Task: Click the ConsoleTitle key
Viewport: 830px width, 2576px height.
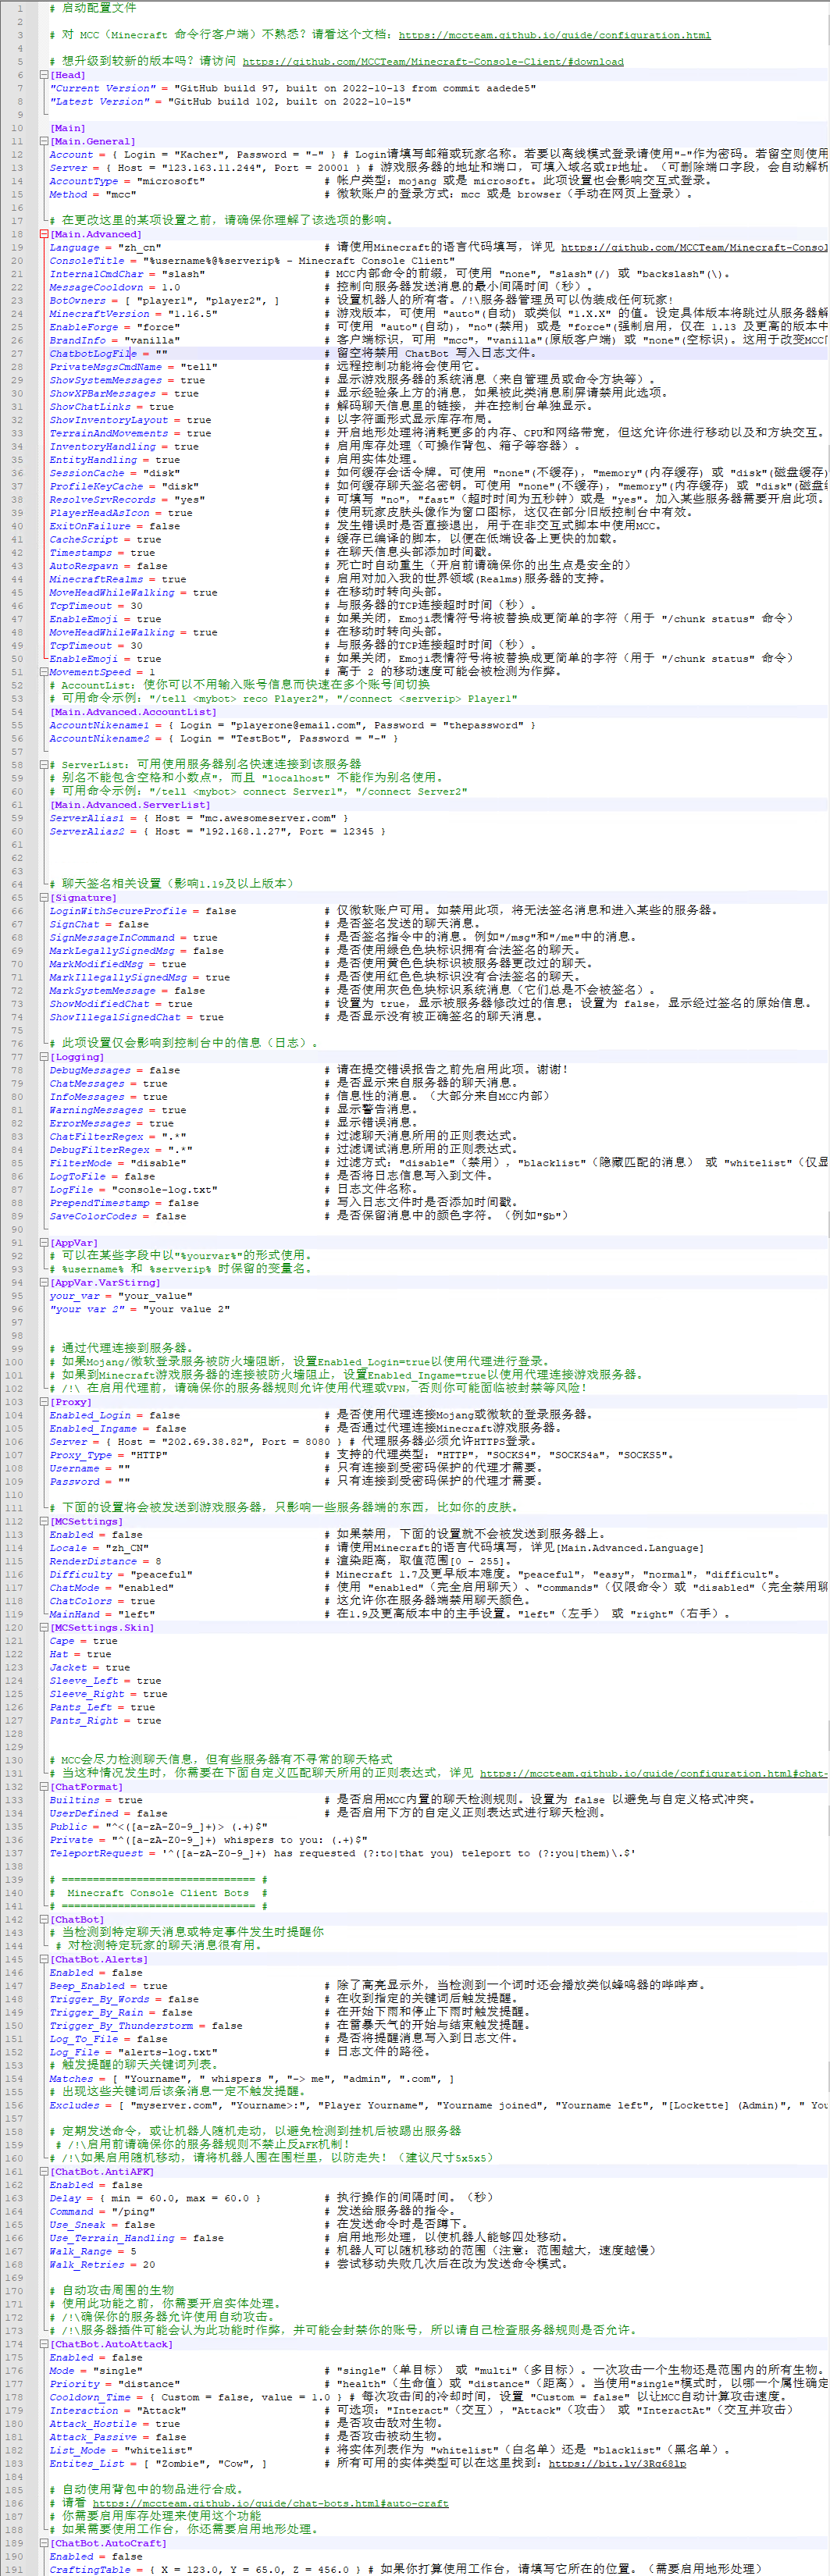Action: pyautogui.click(x=87, y=260)
